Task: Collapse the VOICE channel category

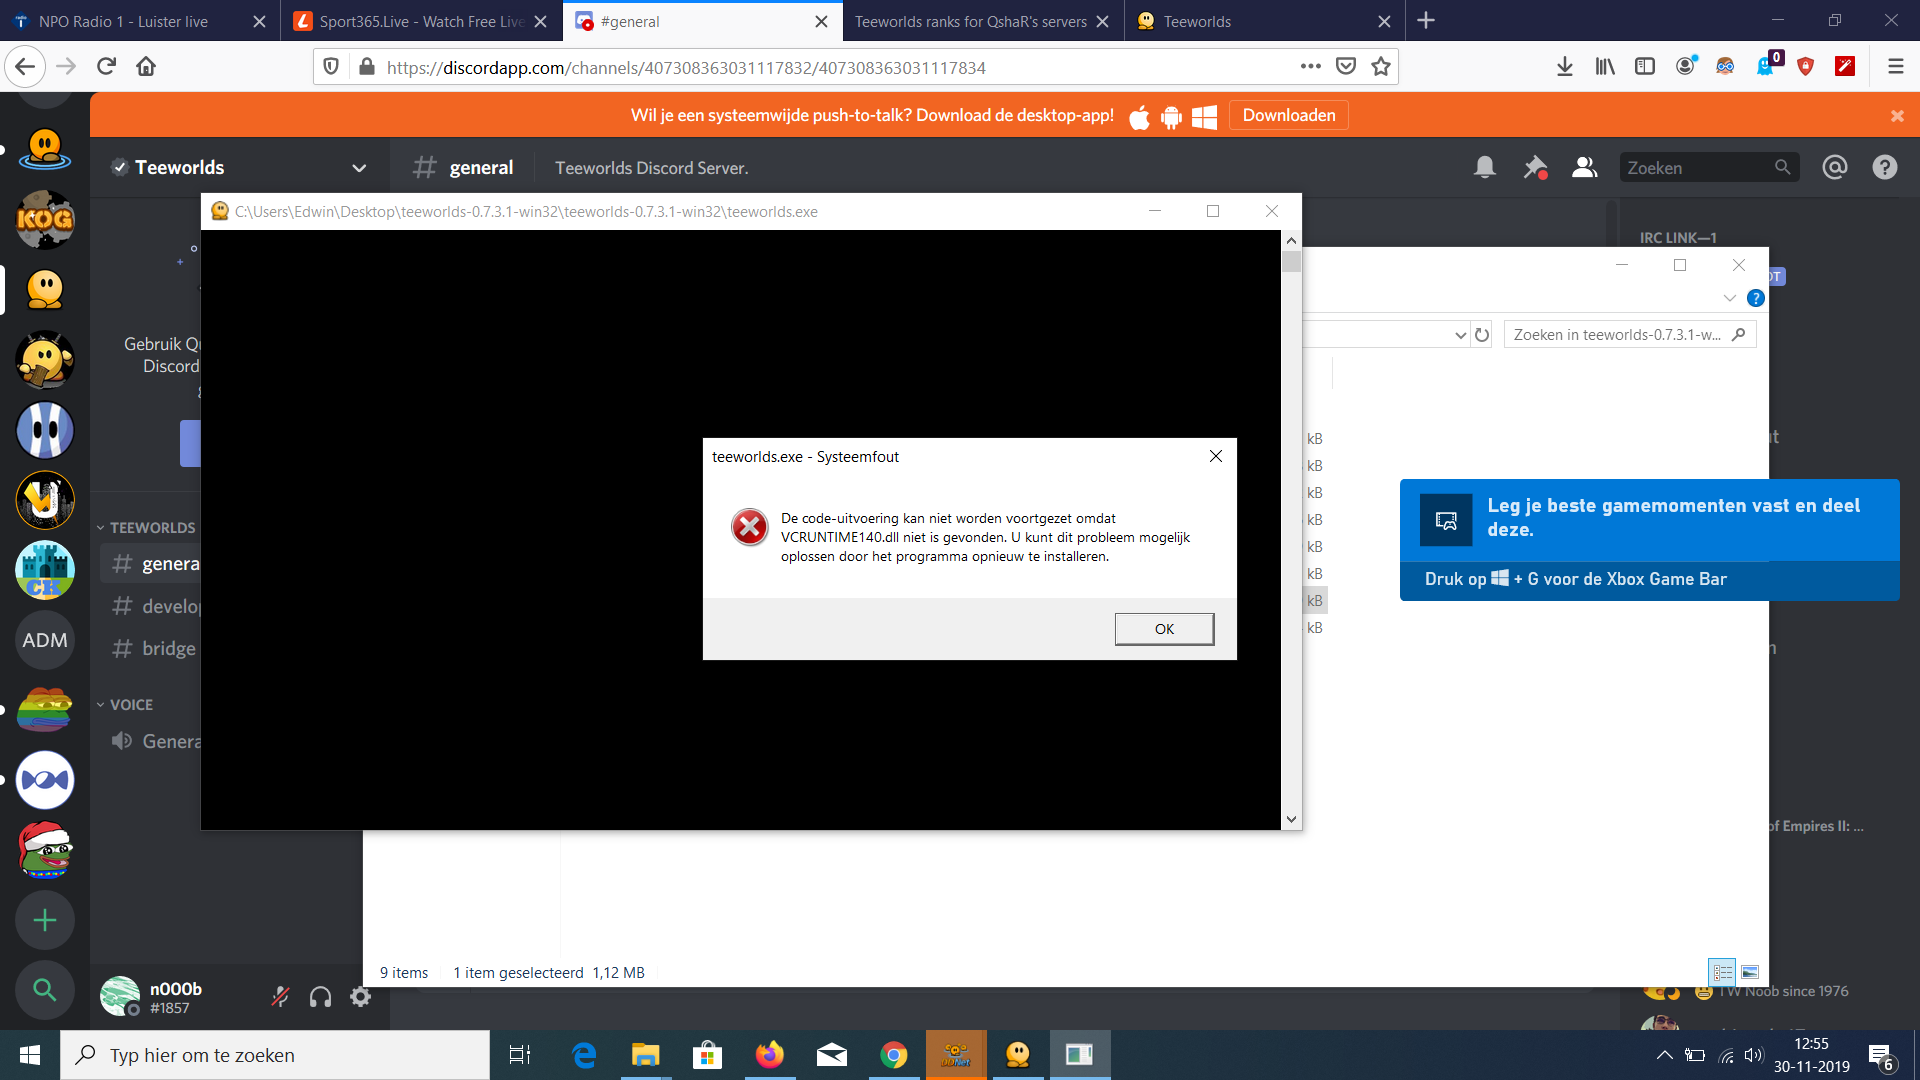Action: tap(126, 705)
